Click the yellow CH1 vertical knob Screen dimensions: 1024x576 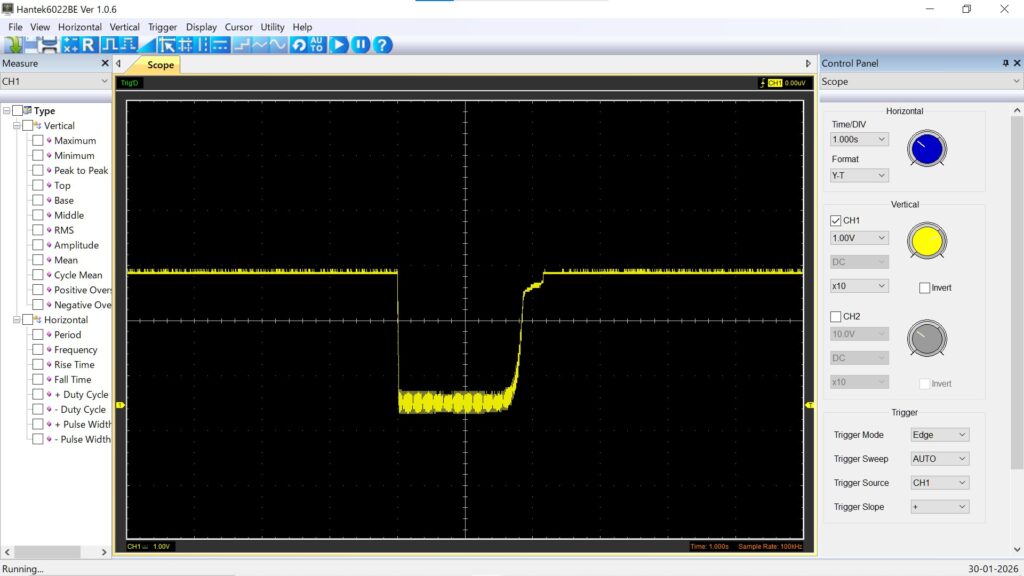click(x=926, y=241)
